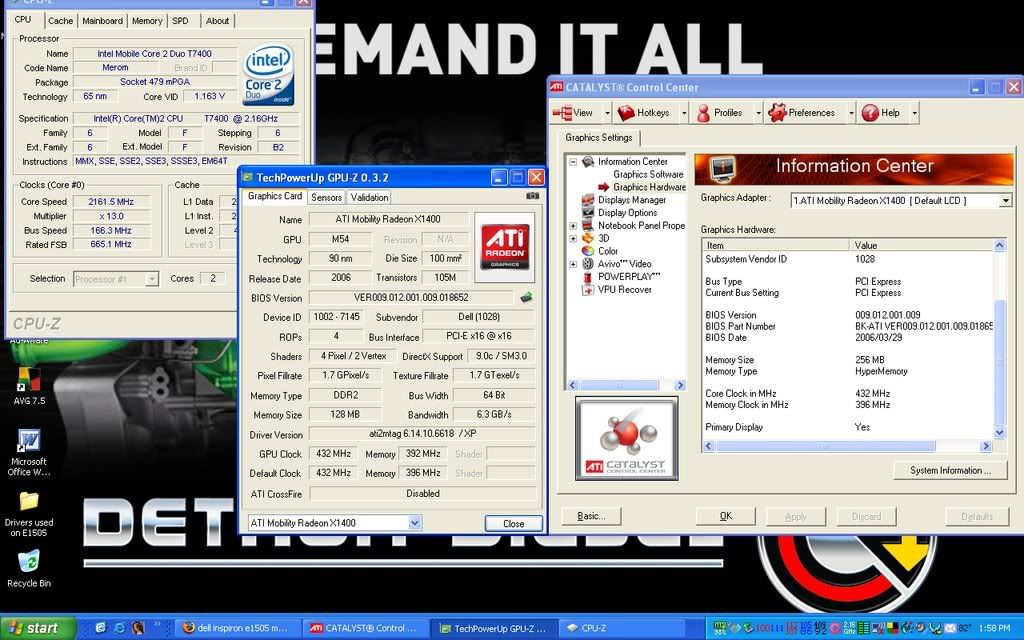The width and height of the screenshot is (1024, 640).
Task: Click the Hotkeys toolbar button
Action: 645,113
